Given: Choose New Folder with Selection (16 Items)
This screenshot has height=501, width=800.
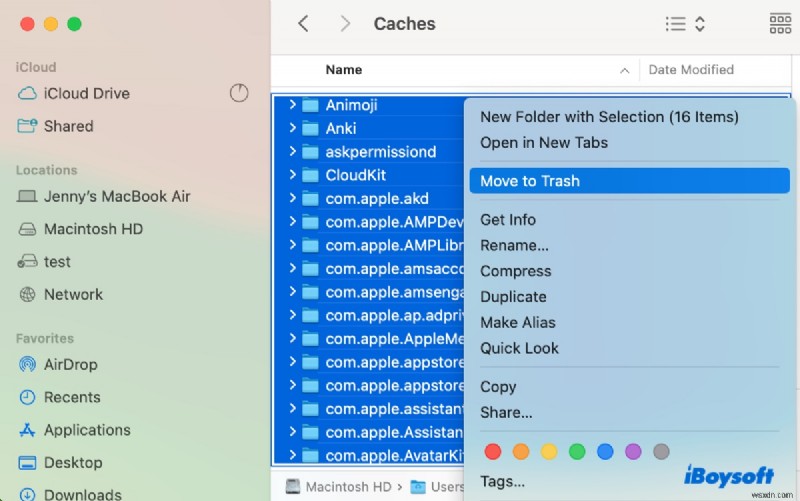Looking at the screenshot, I should (609, 117).
